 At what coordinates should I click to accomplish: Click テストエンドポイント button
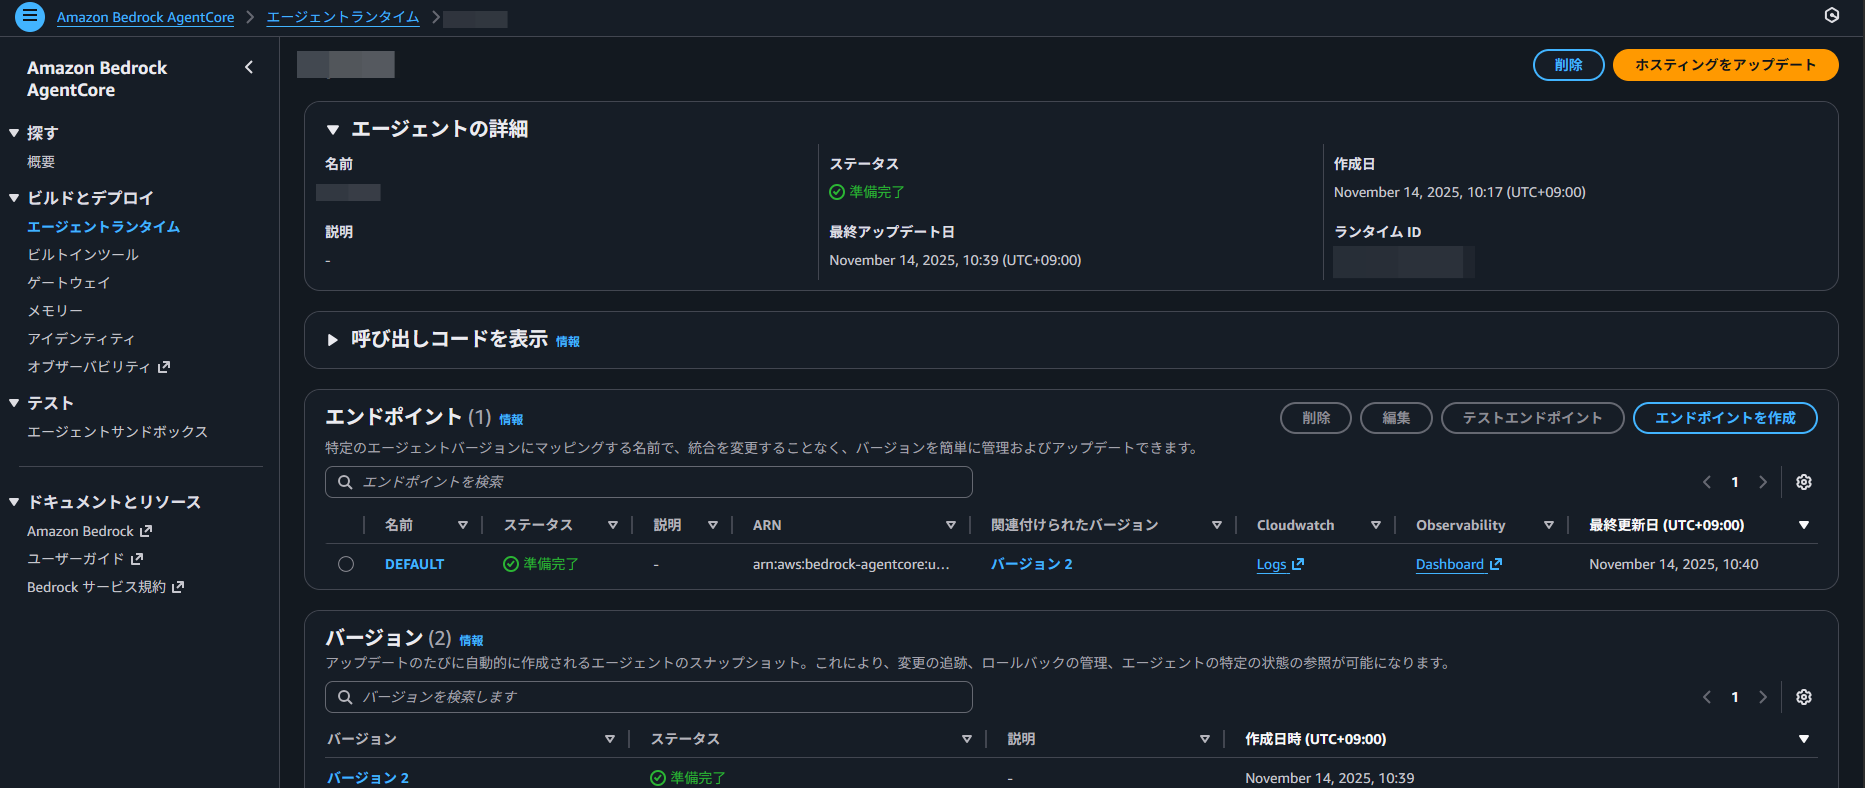[x=1532, y=418]
